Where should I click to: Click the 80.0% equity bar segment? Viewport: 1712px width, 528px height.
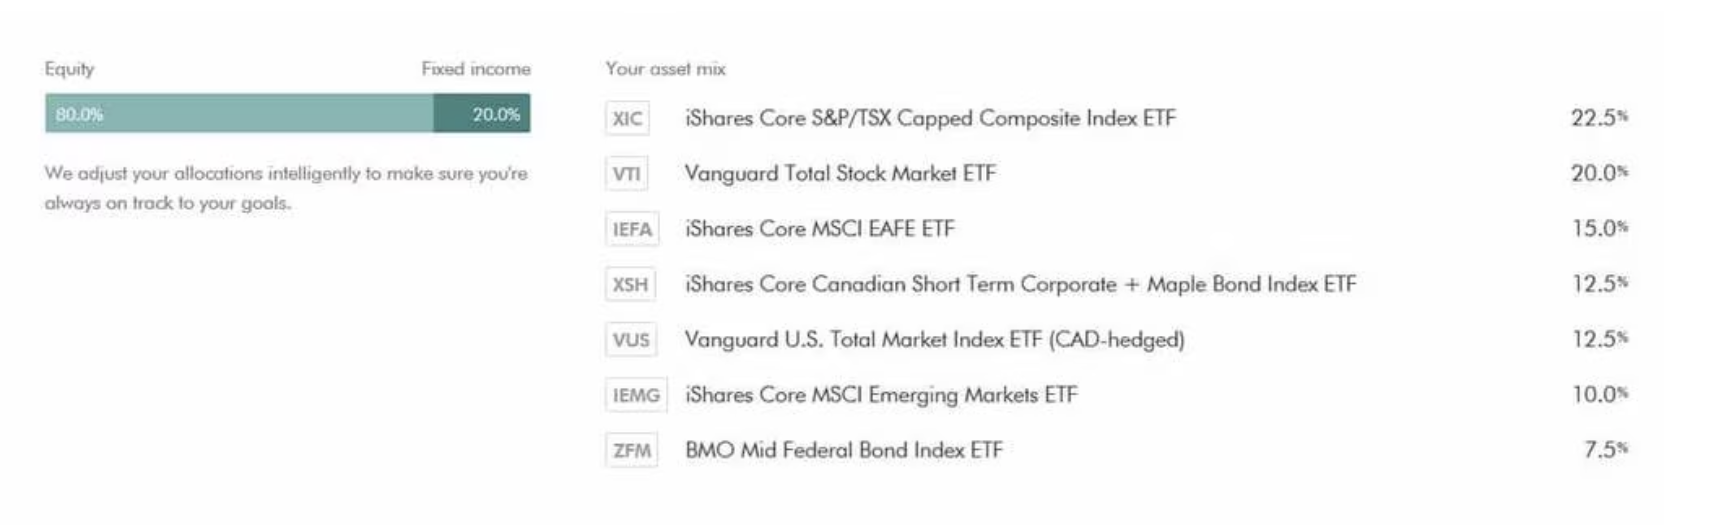pos(239,114)
